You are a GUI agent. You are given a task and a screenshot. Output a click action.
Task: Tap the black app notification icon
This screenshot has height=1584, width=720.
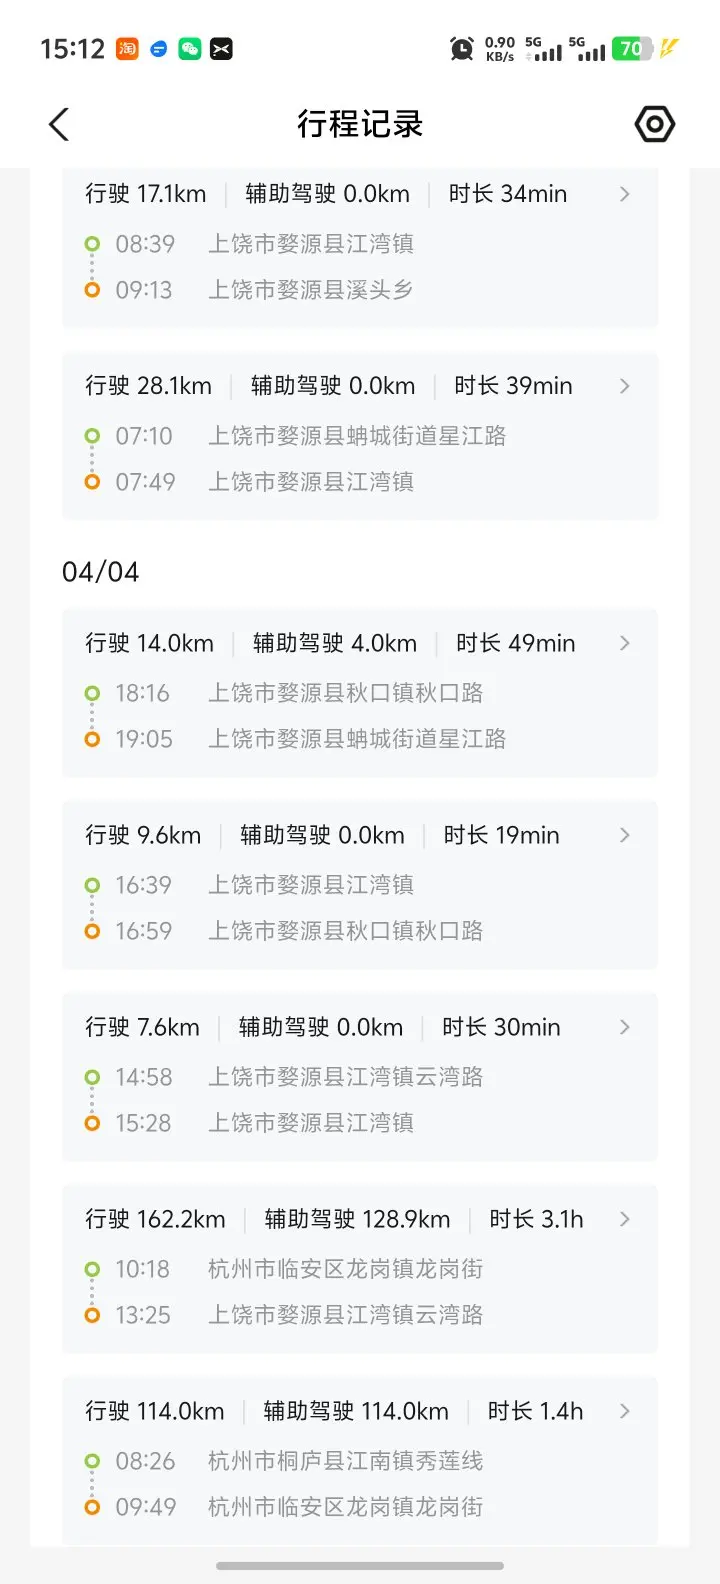pyautogui.click(x=221, y=49)
